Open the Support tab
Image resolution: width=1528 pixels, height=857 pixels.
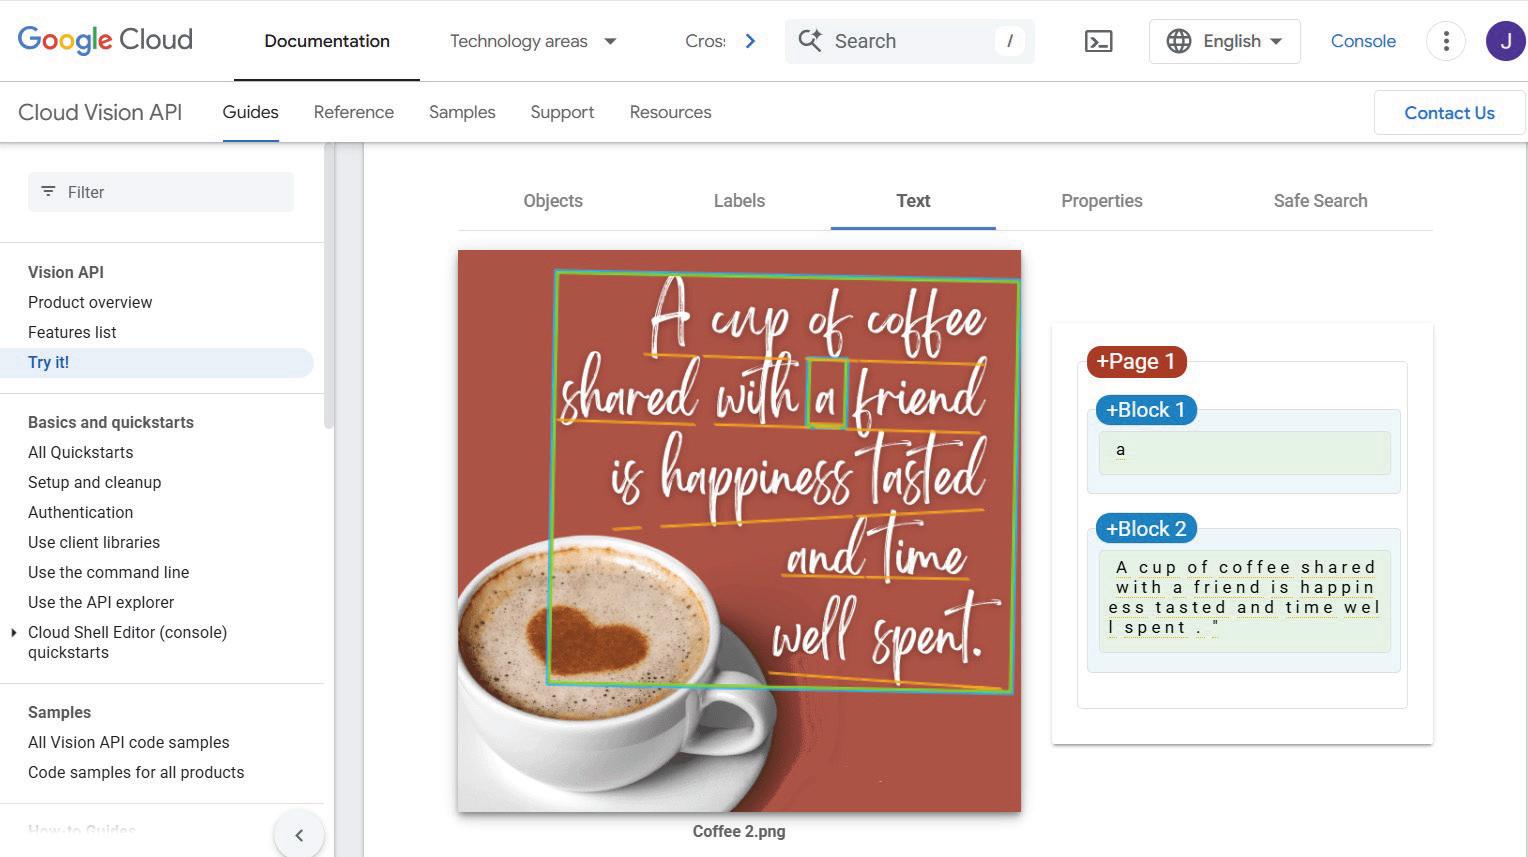(562, 112)
